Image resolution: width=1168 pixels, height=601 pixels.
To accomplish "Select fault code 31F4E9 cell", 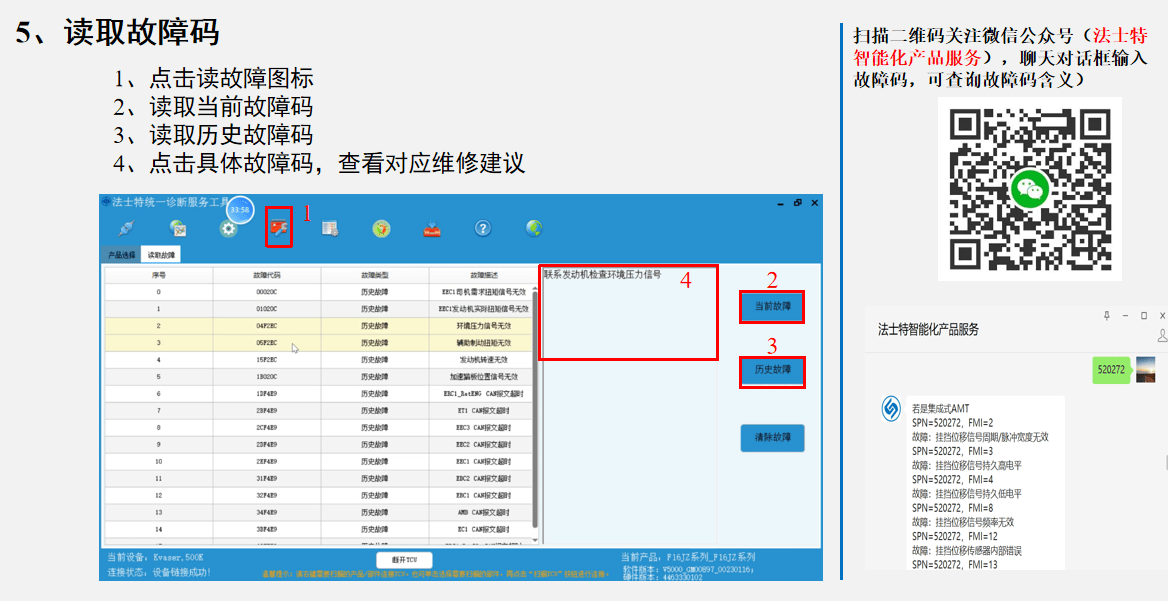I will pos(267,479).
